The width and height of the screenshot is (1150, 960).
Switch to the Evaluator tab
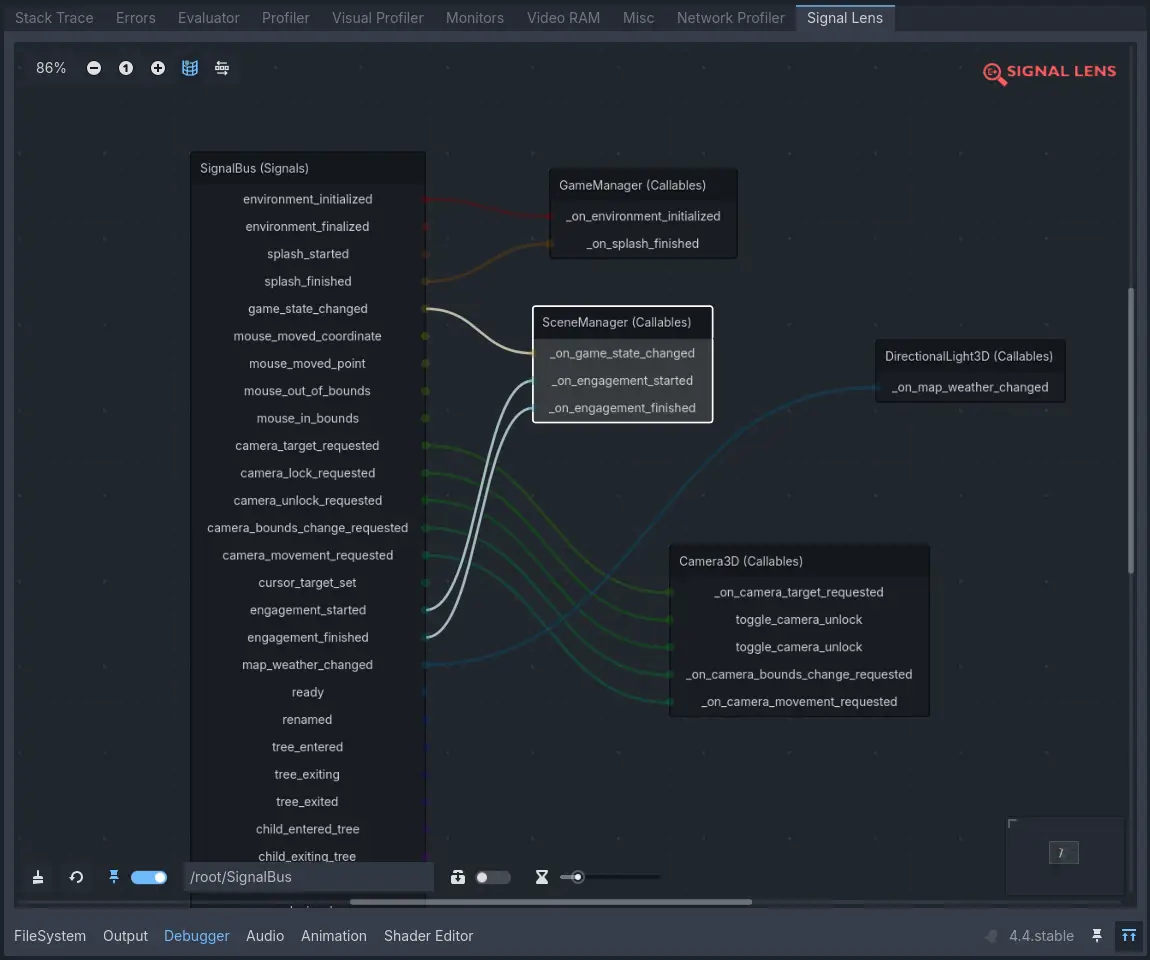tap(209, 18)
